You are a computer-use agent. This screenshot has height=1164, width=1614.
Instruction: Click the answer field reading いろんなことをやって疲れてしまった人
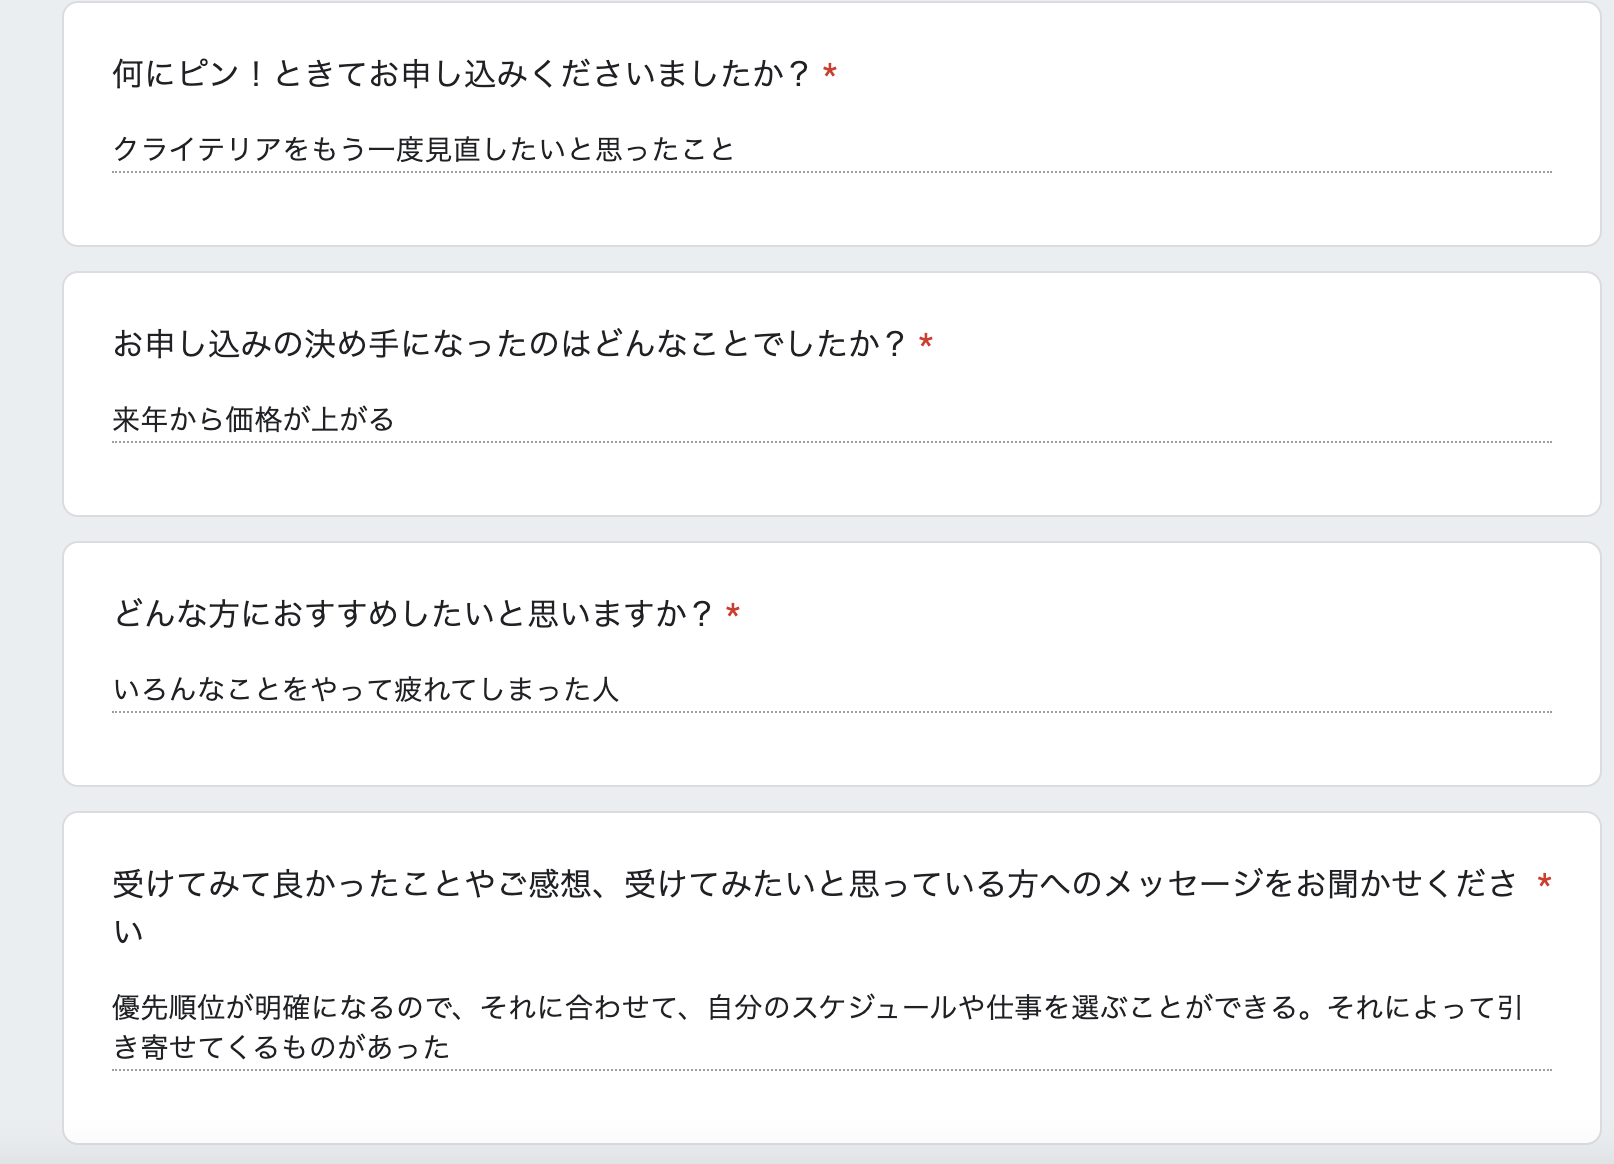[366, 689]
